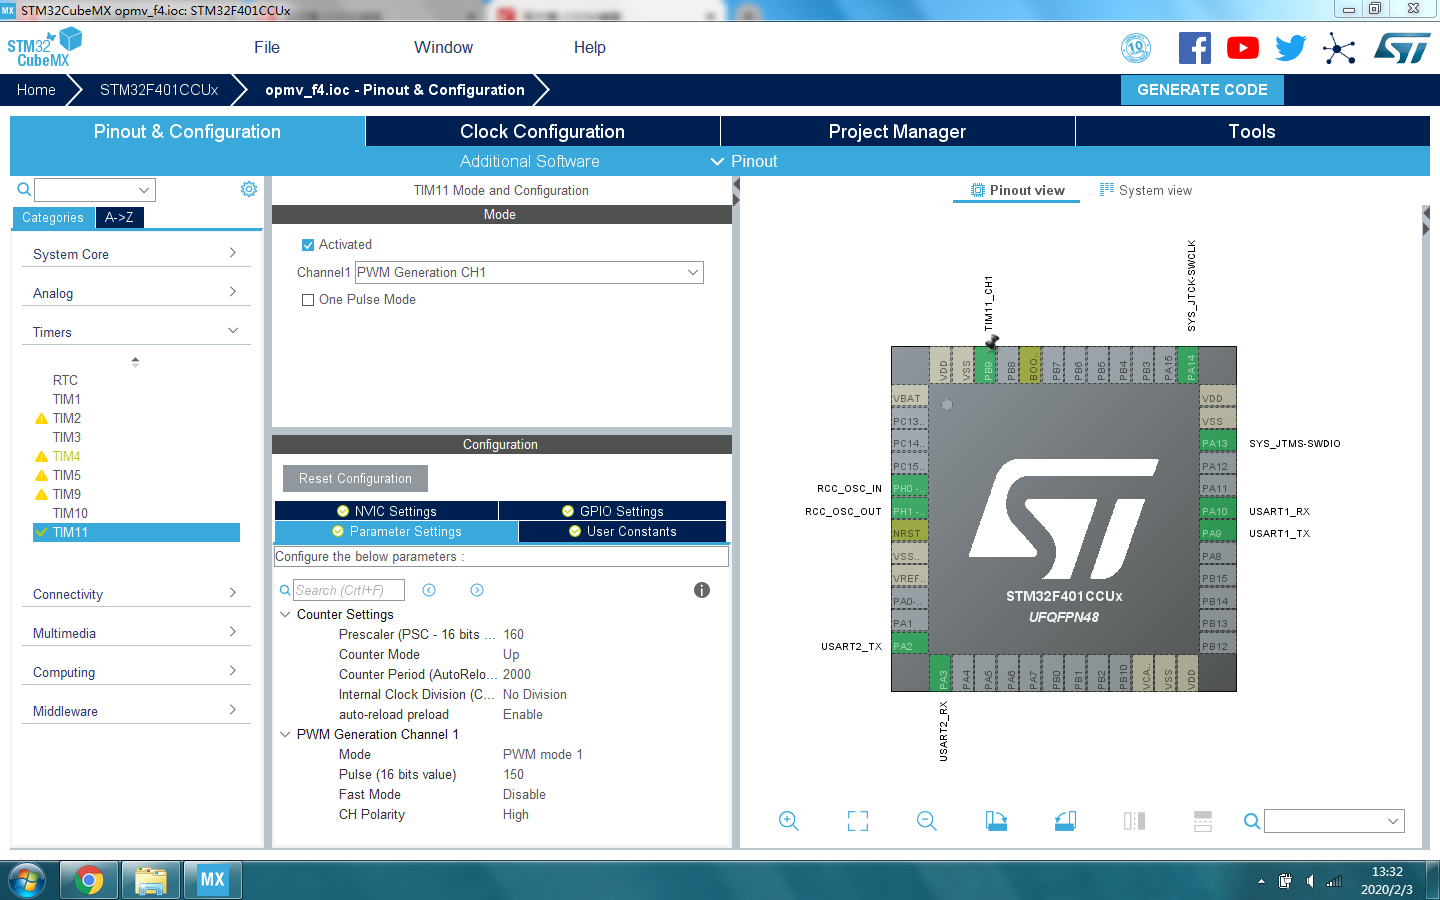Collapse the Counter Settings group
The width and height of the screenshot is (1440, 900).
[285, 614]
